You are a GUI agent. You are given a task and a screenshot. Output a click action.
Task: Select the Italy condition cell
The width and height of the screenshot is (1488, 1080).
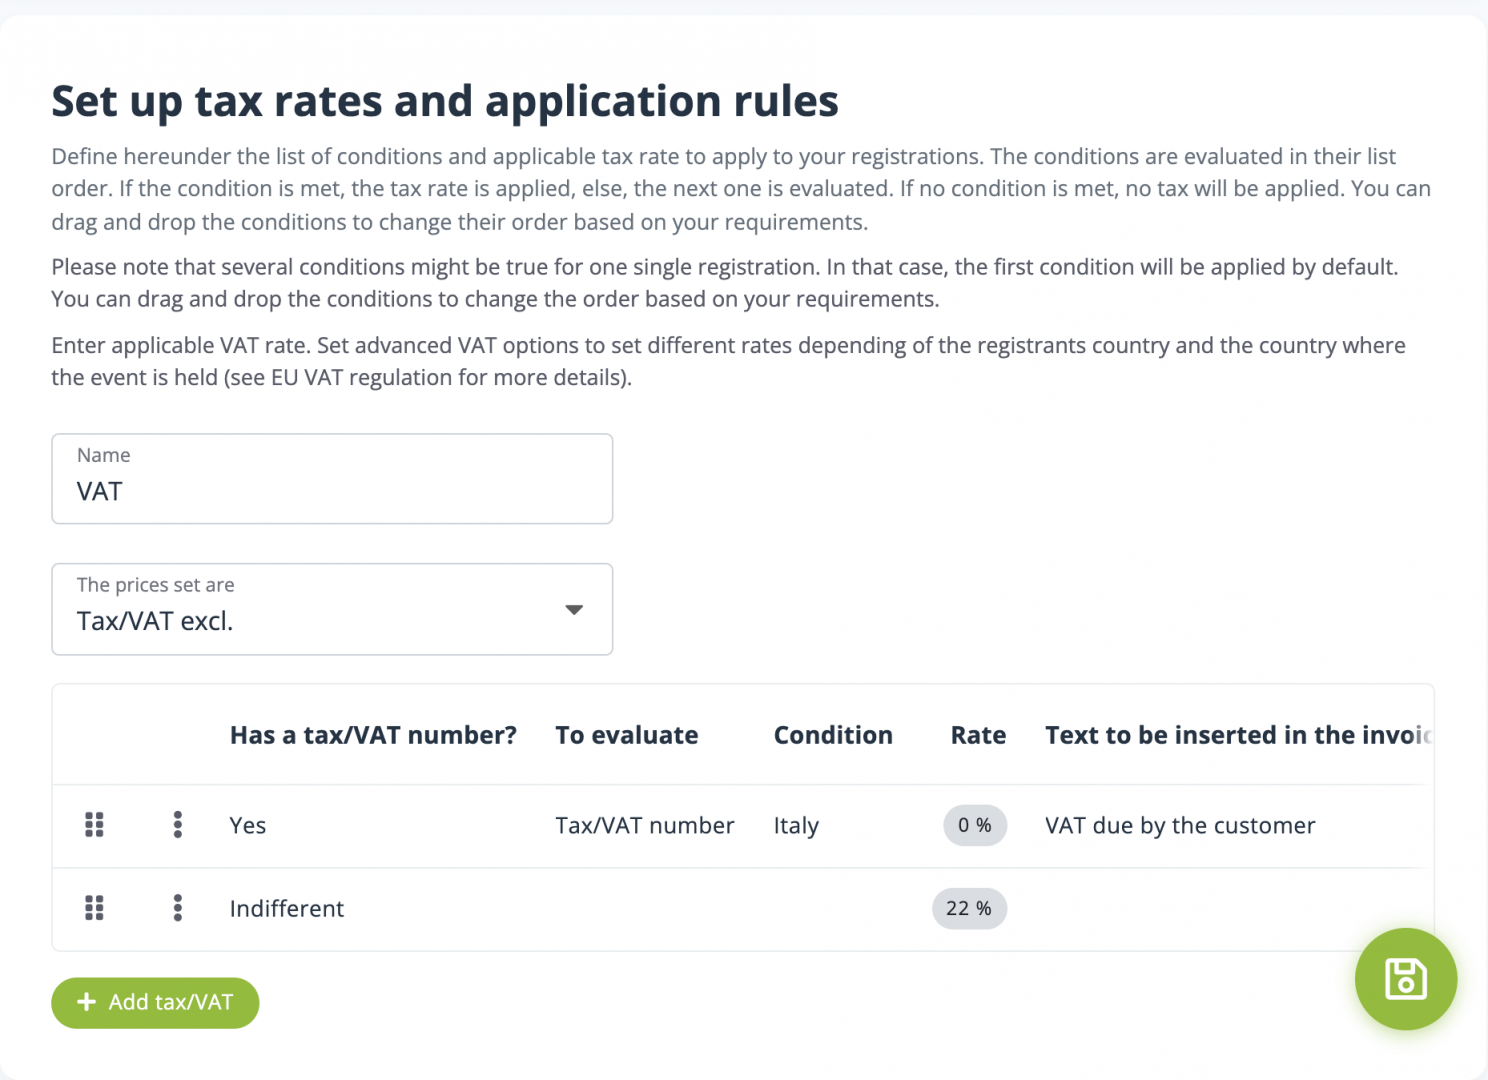click(x=796, y=826)
